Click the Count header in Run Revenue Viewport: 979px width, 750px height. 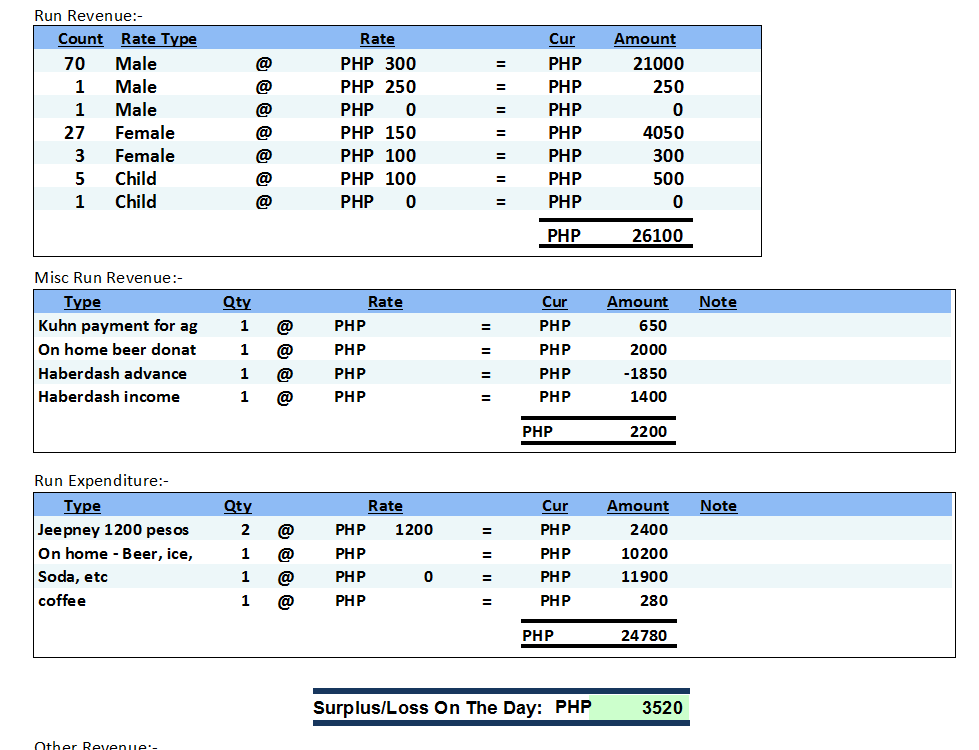pos(80,39)
